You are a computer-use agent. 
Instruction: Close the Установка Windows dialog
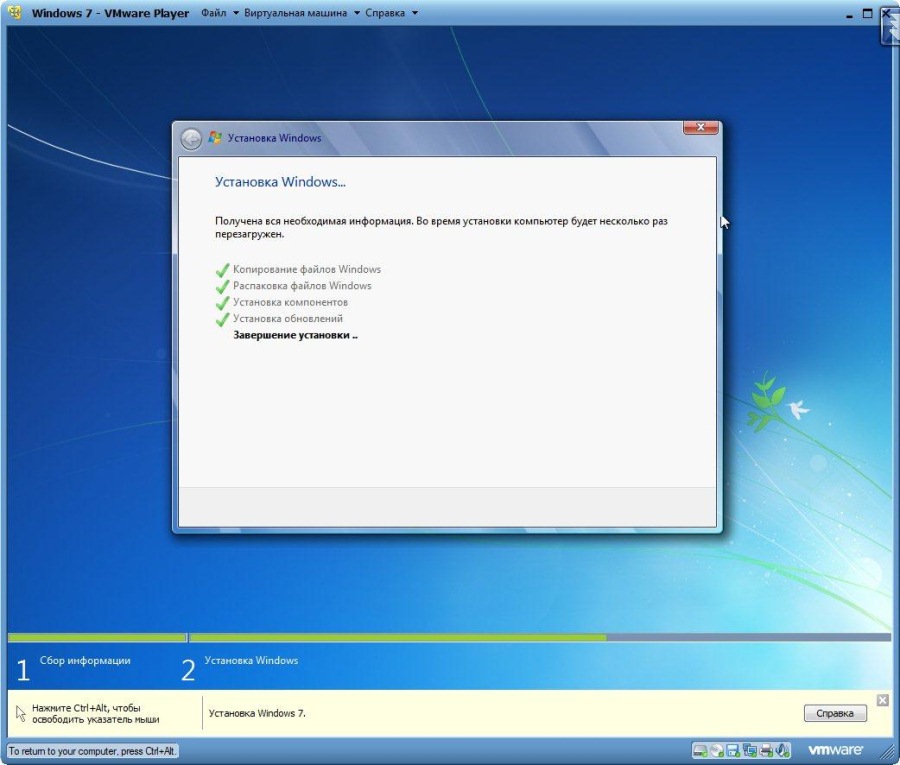(x=701, y=128)
